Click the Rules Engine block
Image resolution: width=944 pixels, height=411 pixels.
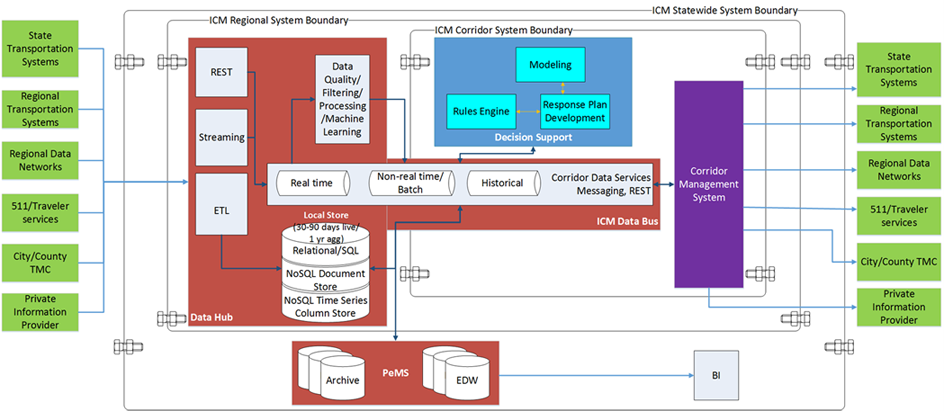pyautogui.click(x=482, y=111)
